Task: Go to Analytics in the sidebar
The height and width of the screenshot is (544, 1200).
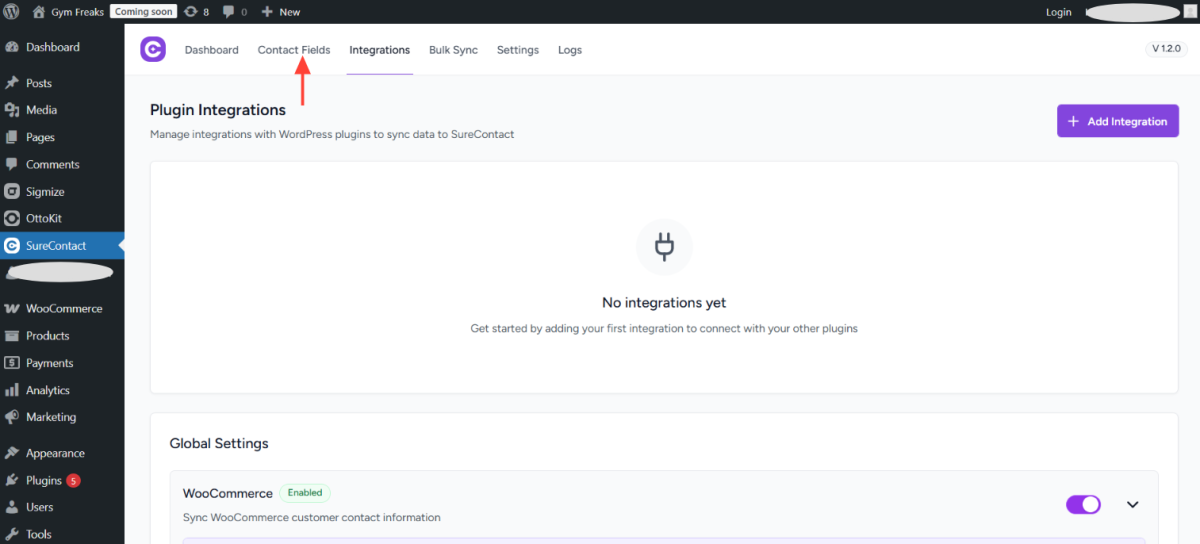Action: click(47, 391)
